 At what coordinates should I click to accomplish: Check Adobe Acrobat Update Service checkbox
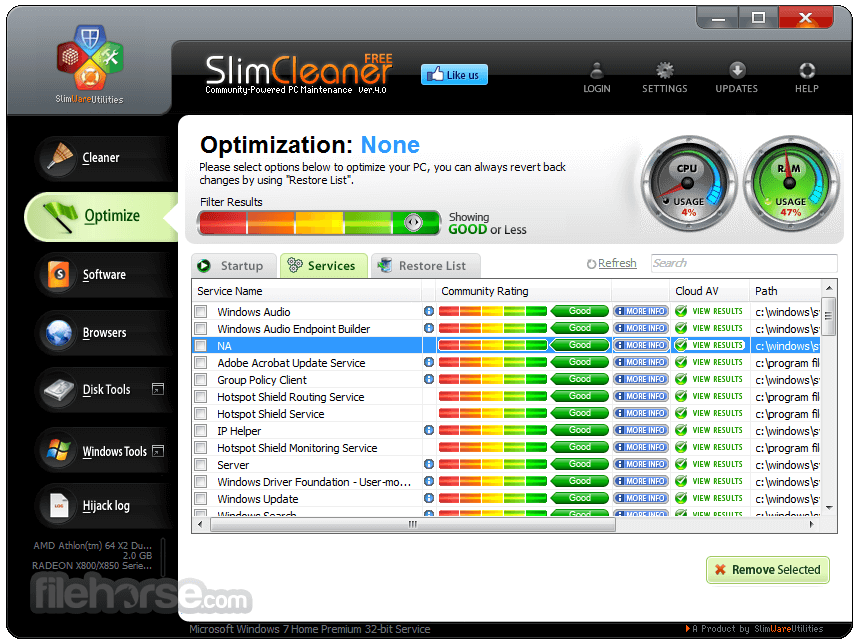click(x=201, y=363)
